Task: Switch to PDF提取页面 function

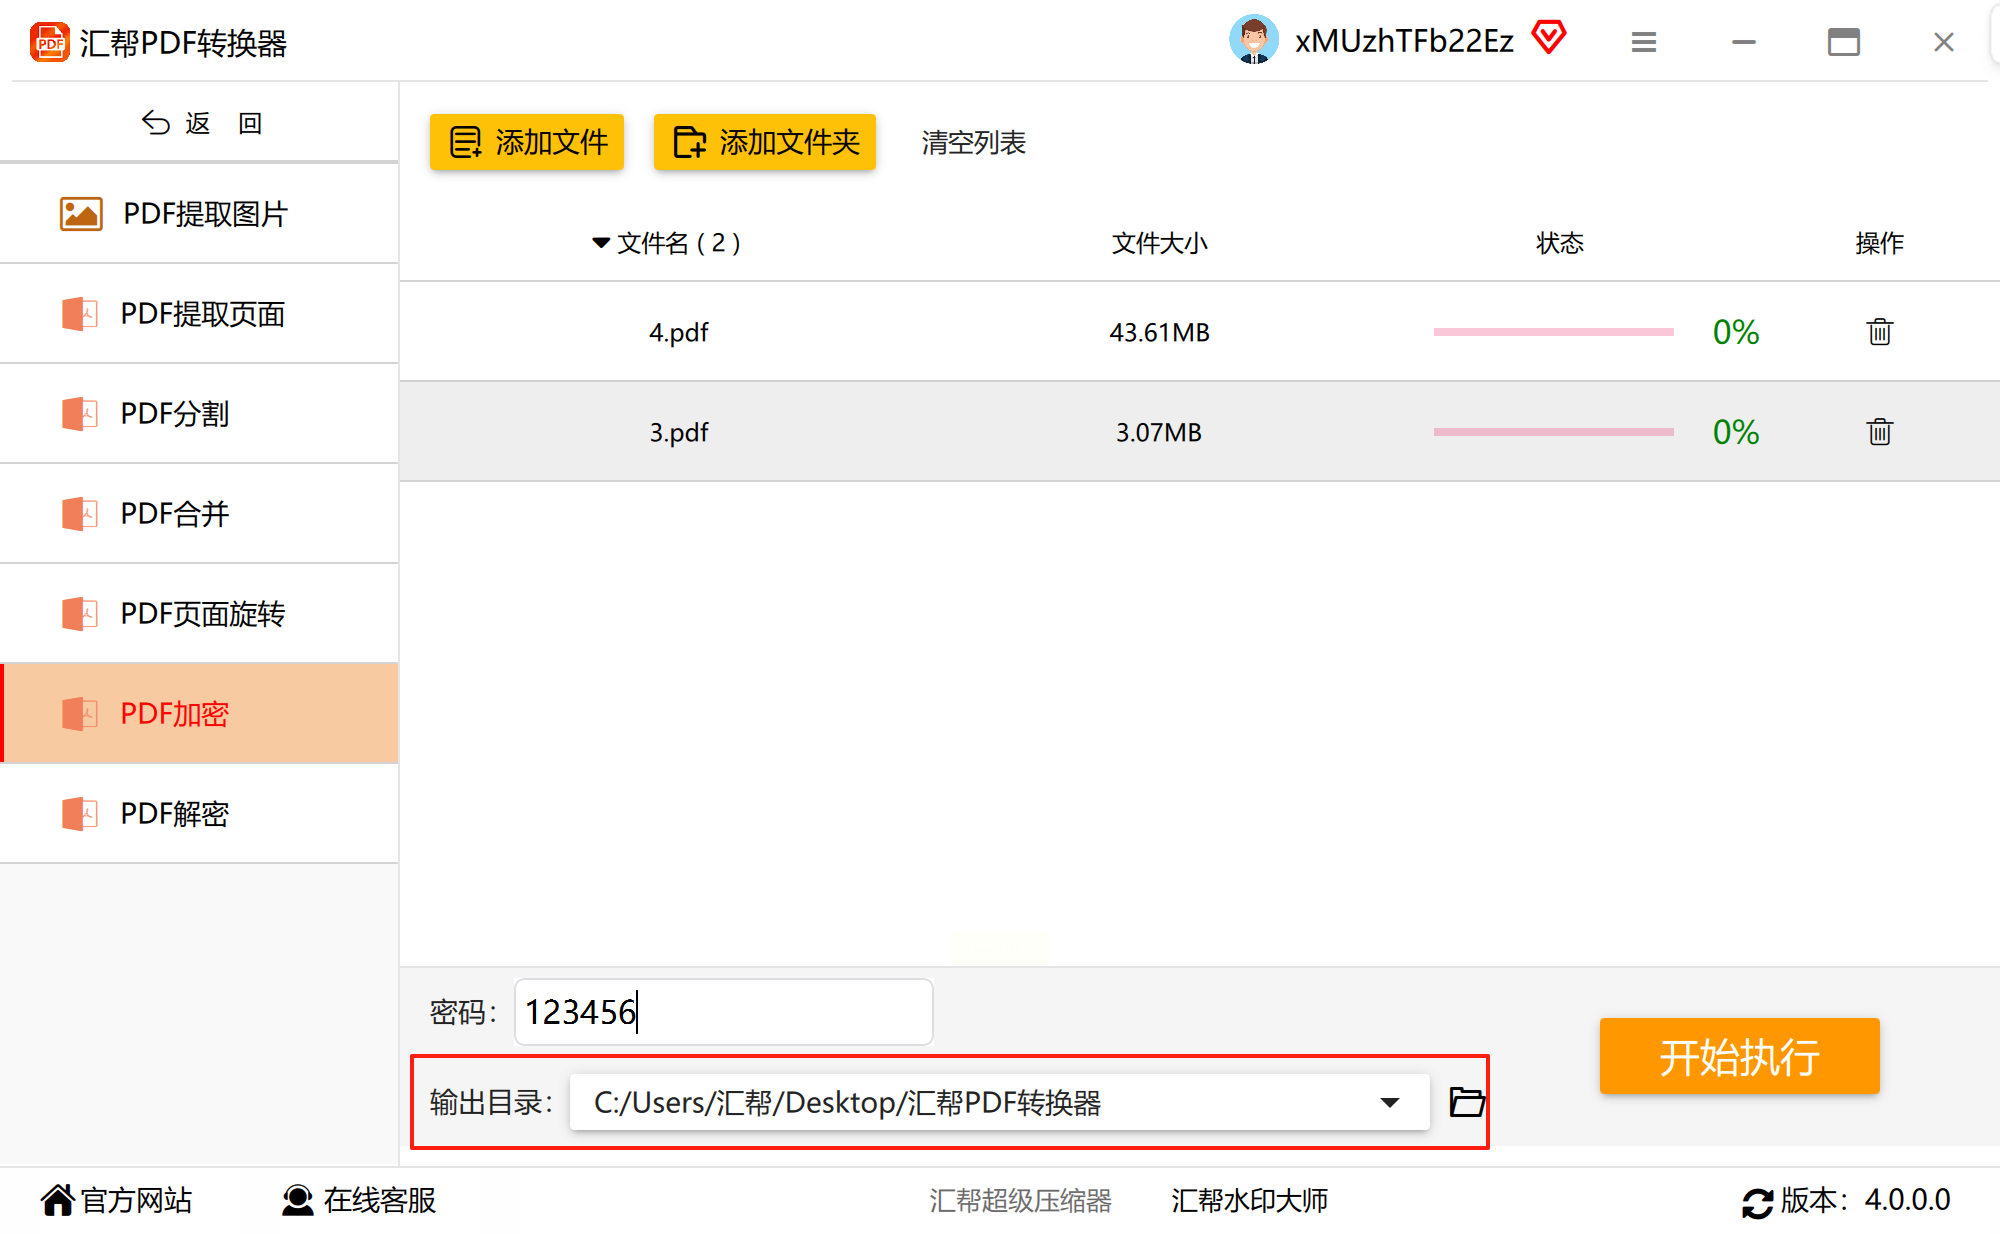Action: click(200, 314)
